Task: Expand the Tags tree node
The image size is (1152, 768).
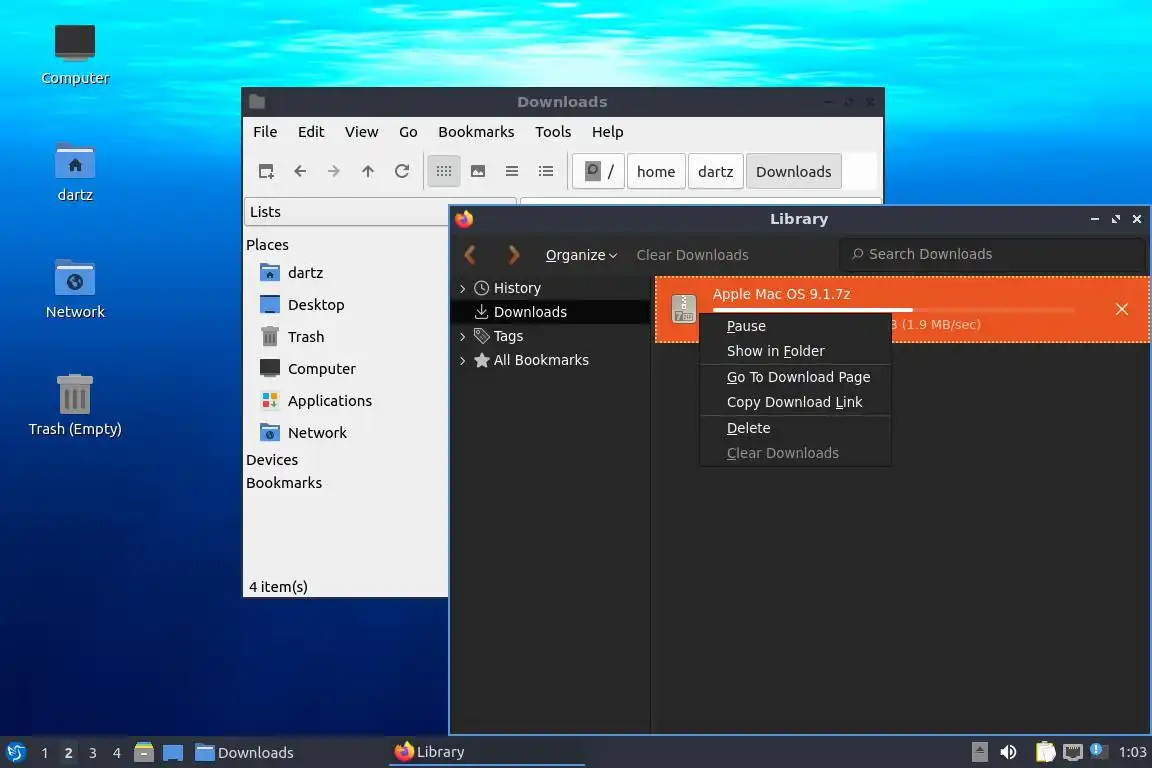Action: [462, 337]
